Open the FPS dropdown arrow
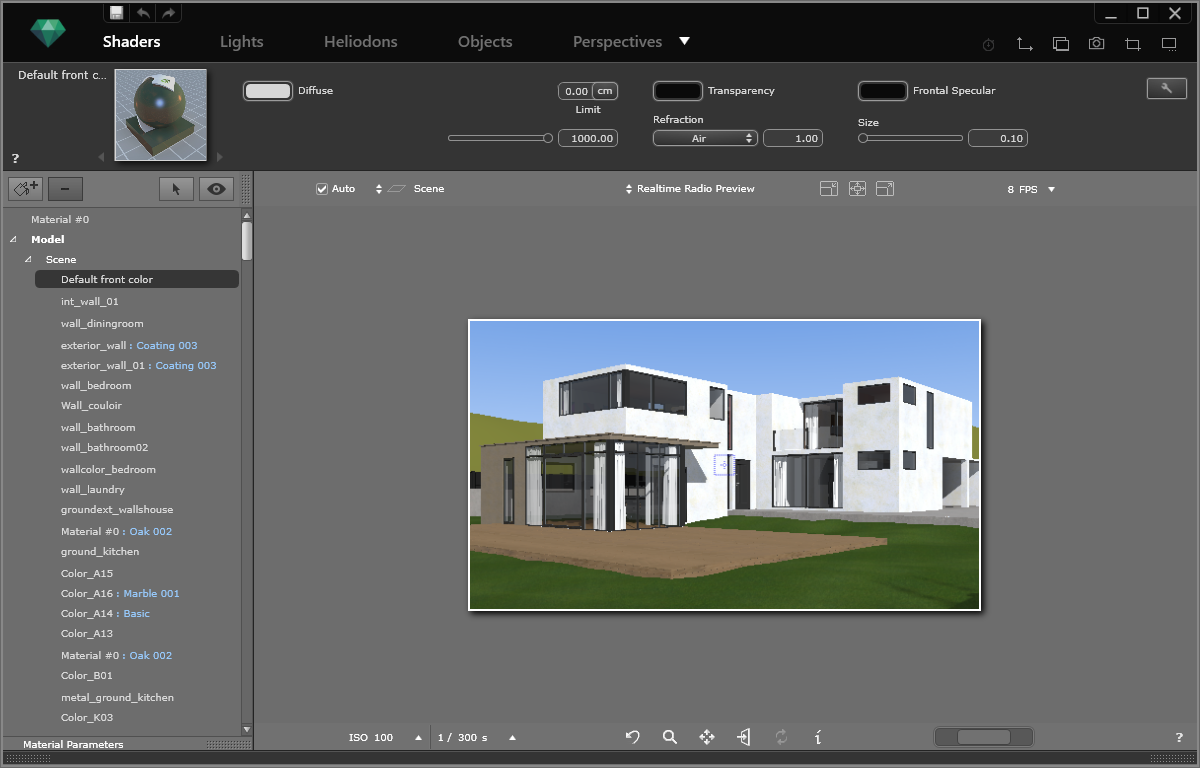 point(1051,189)
